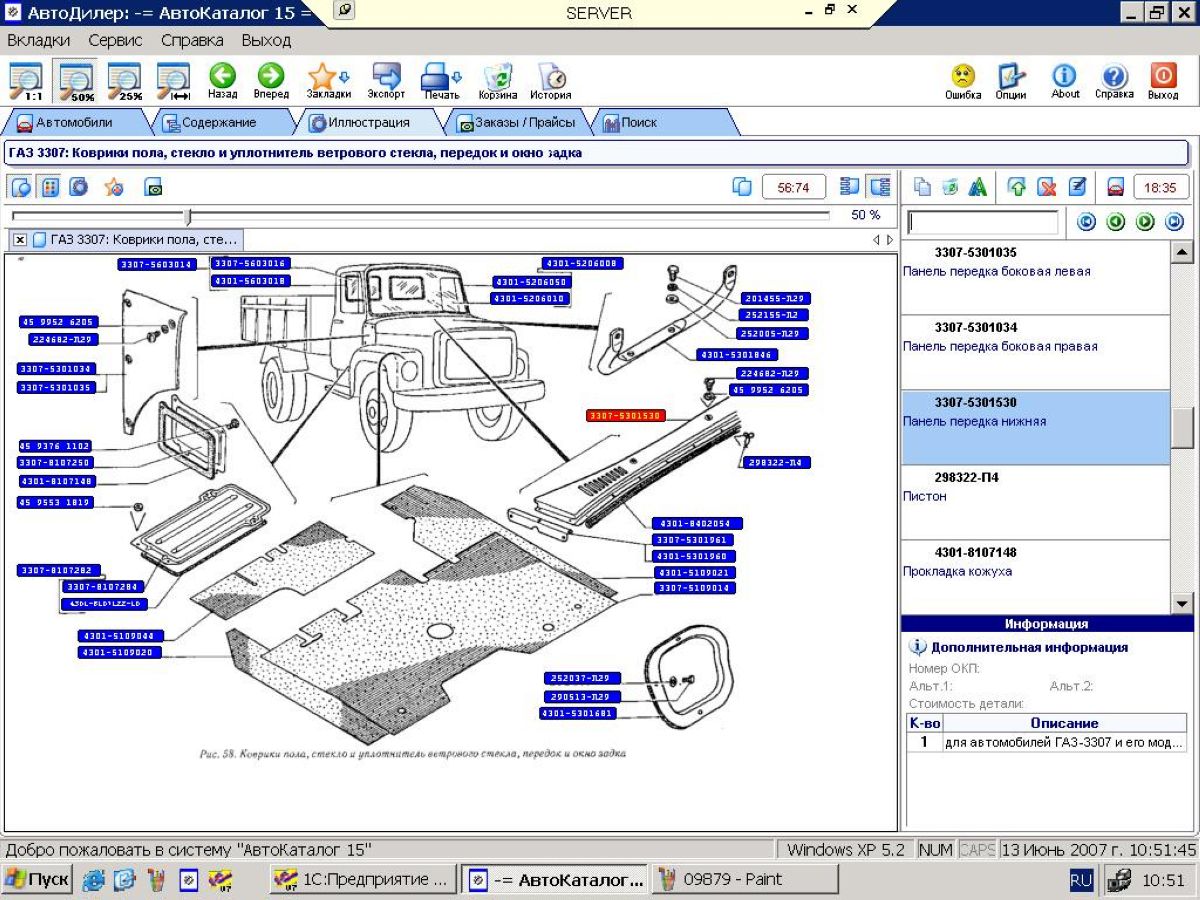1200x900 pixels.
Task: Open the Сервис menu
Action: tap(115, 41)
